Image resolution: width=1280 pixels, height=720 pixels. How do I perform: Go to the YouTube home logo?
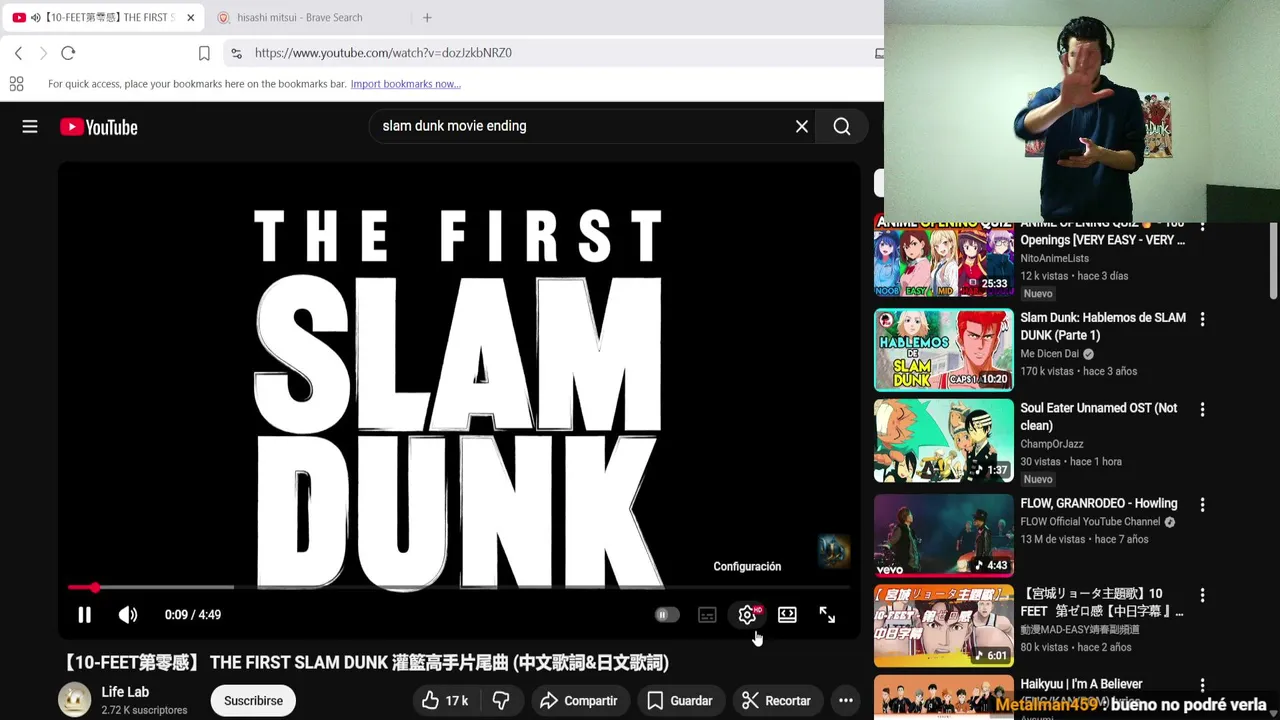point(98,127)
